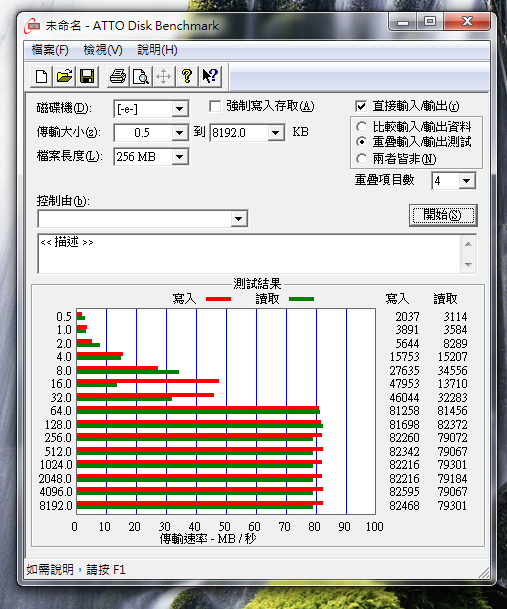Open the 檔案(F) menu
Image resolution: width=507 pixels, height=609 pixels.
click(x=50, y=50)
